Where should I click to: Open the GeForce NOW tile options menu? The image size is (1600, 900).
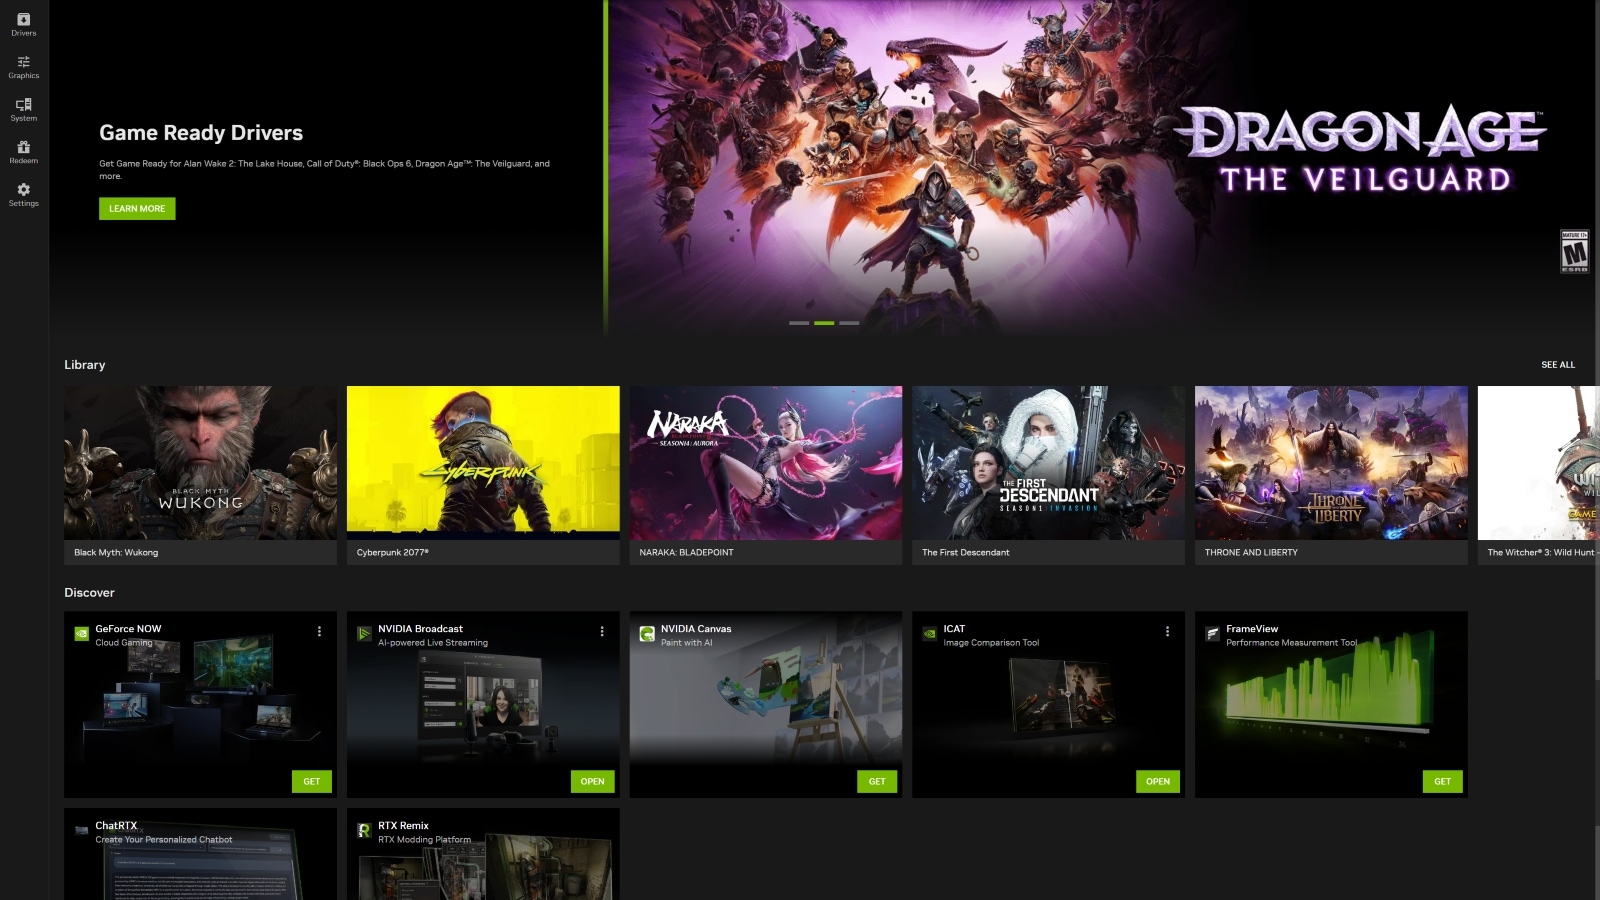point(320,630)
